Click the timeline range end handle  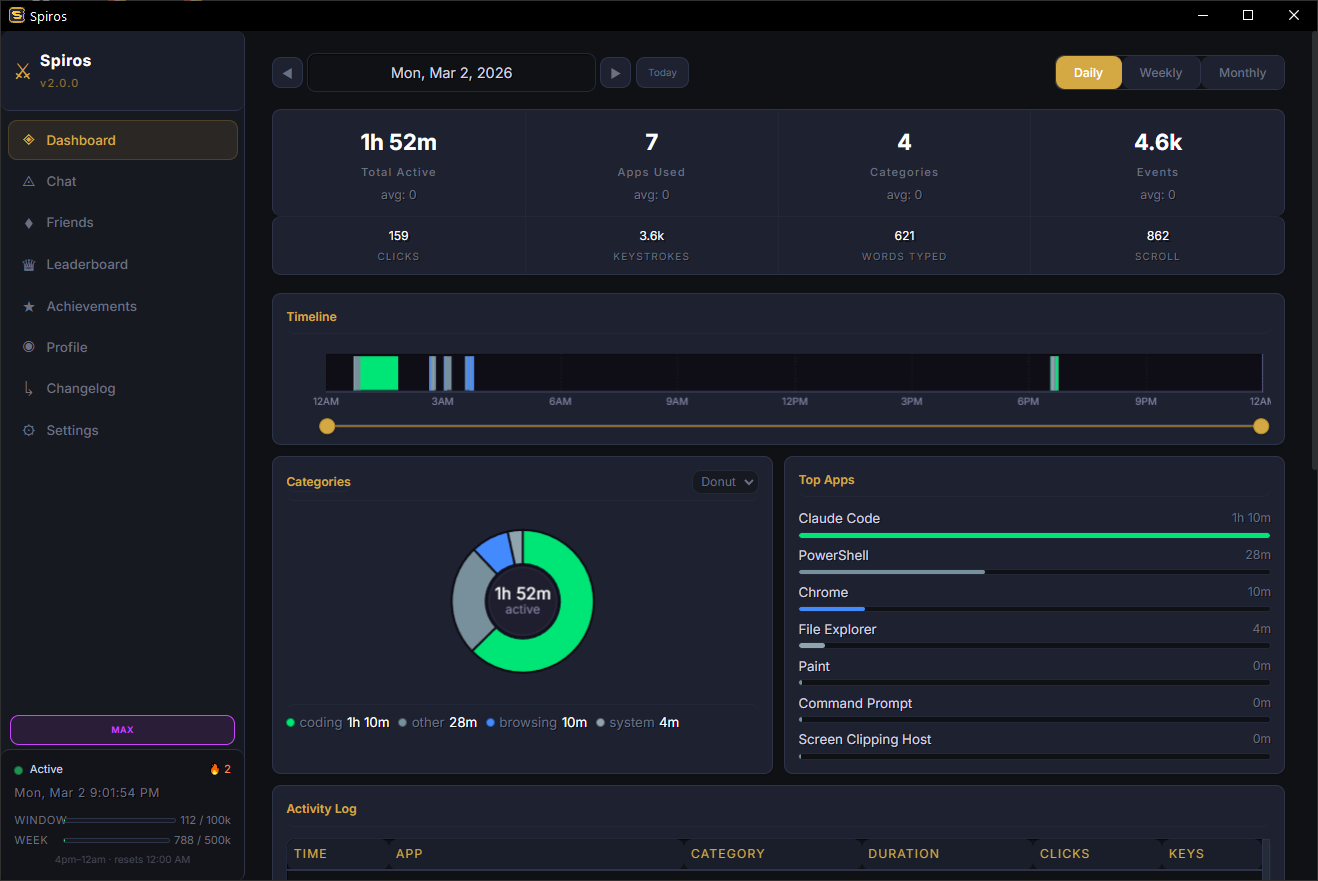(x=1261, y=426)
